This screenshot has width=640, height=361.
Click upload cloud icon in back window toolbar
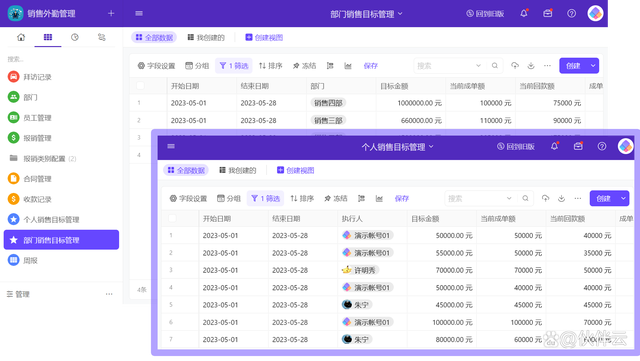[x=515, y=65]
